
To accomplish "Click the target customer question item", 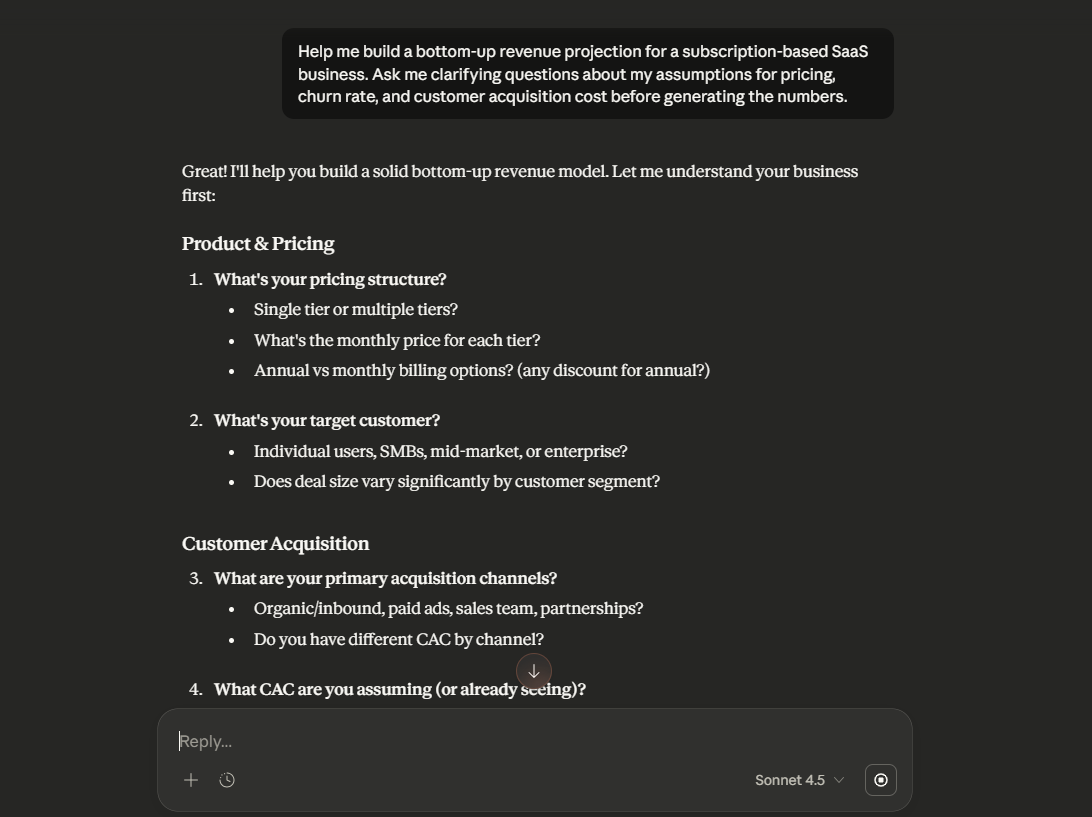I will (x=327, y=420).
